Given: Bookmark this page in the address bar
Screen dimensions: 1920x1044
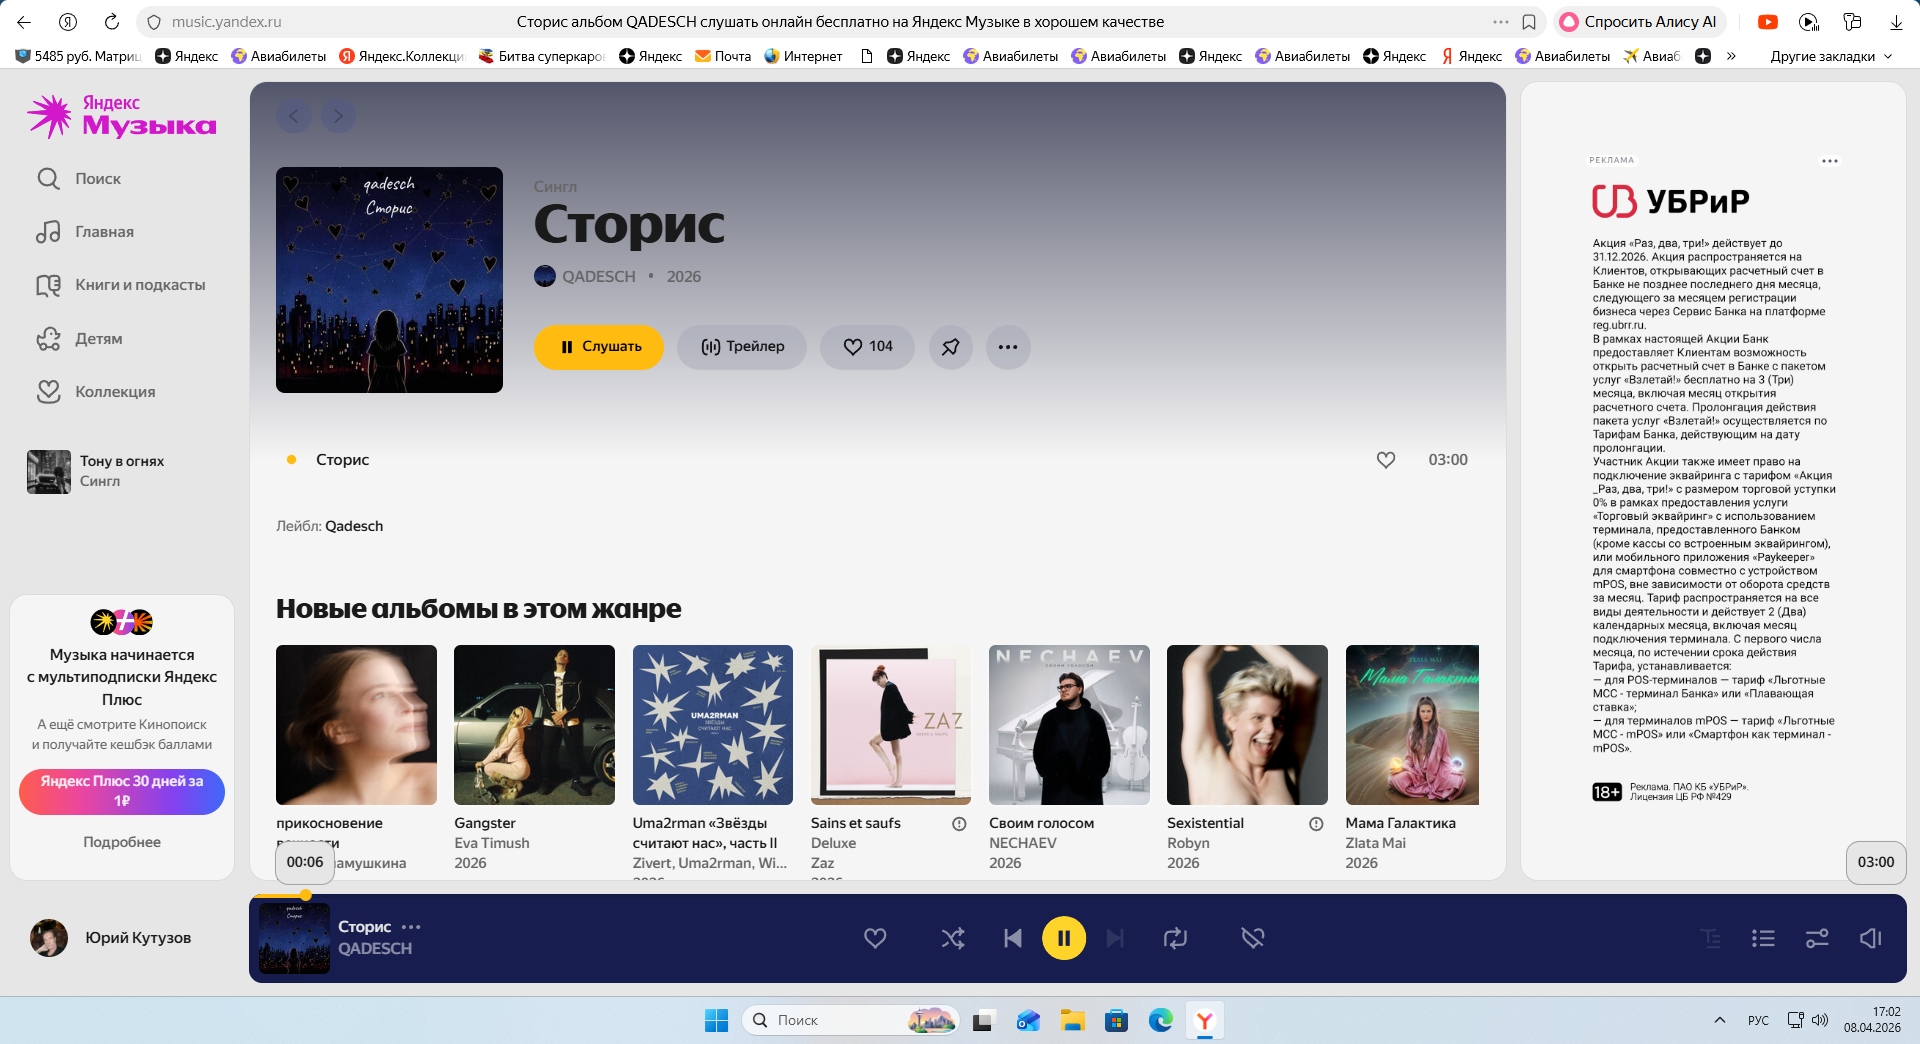Looking at the screenshot, I should click(1529, 22).
